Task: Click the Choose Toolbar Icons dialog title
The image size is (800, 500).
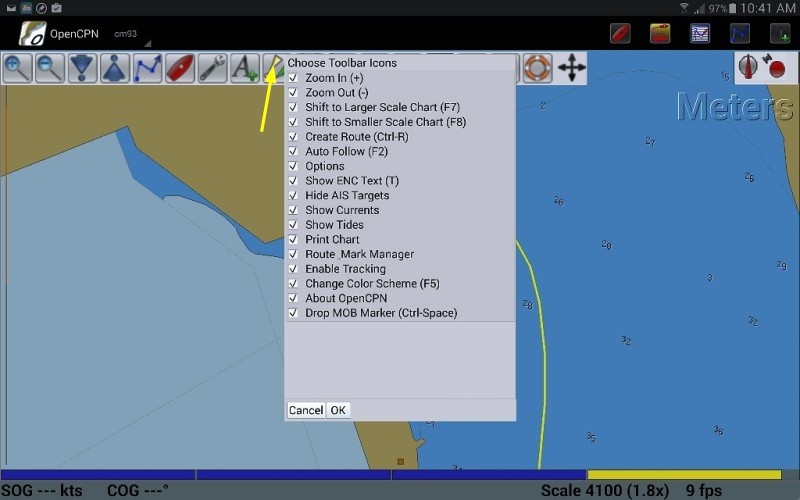Action: point(342,63)
